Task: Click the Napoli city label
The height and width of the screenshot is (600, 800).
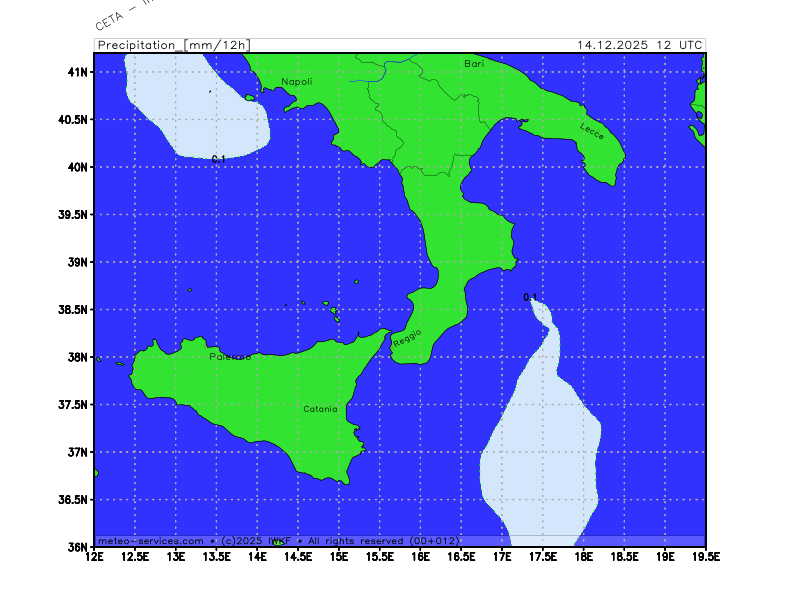Action: tap(296, 82)
